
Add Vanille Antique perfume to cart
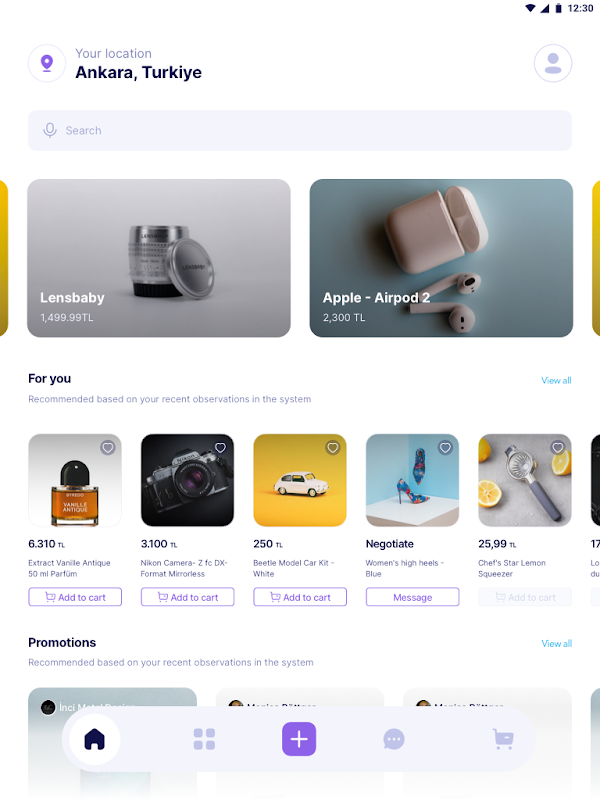[x=75, y=597]
